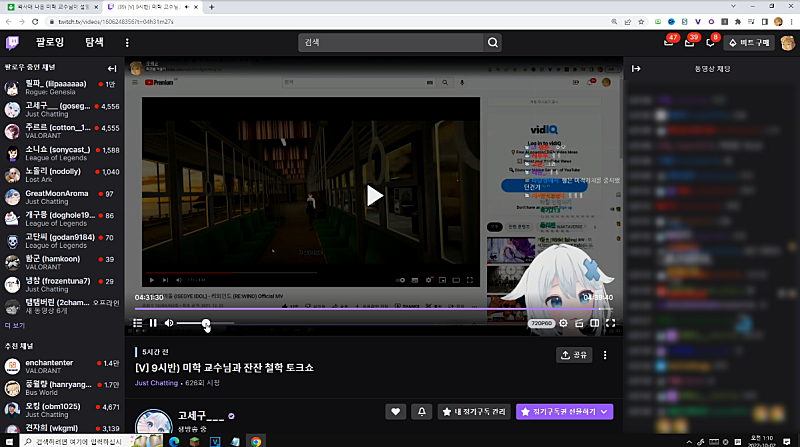Open the Browse (탐색) tab
The width and height of the screenshot is (800, 447).
[x=94, y=42]
